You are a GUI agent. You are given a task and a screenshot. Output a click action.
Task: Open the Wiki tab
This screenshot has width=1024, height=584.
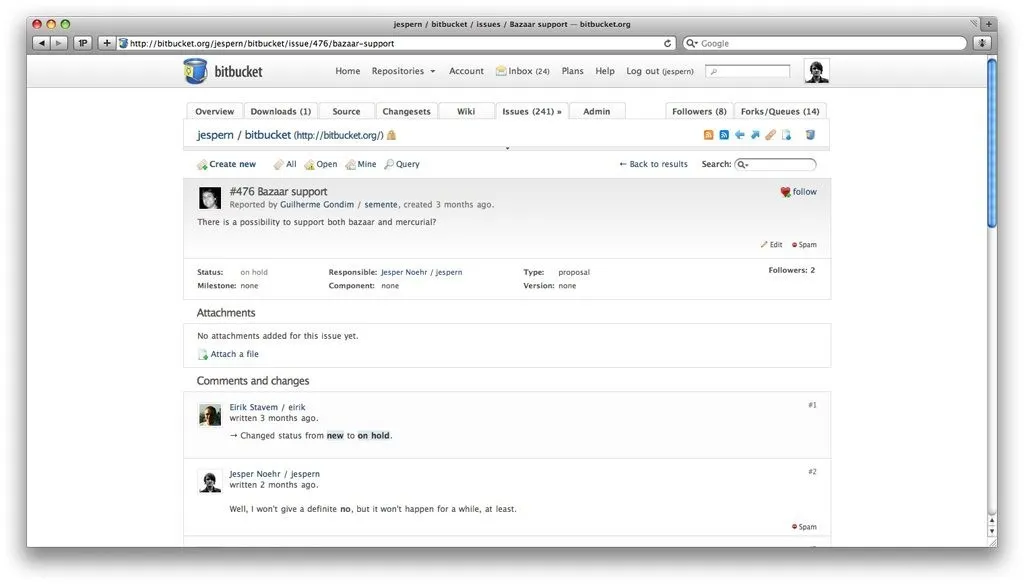click(x=466, y=111)
